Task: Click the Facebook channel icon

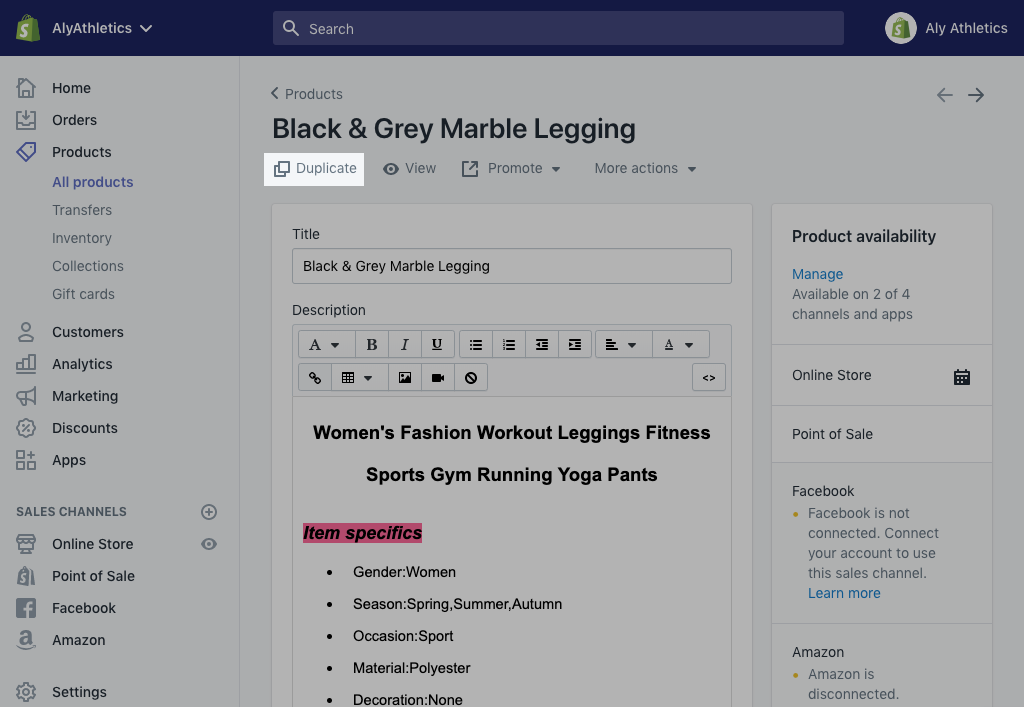Action: point(26,608)
